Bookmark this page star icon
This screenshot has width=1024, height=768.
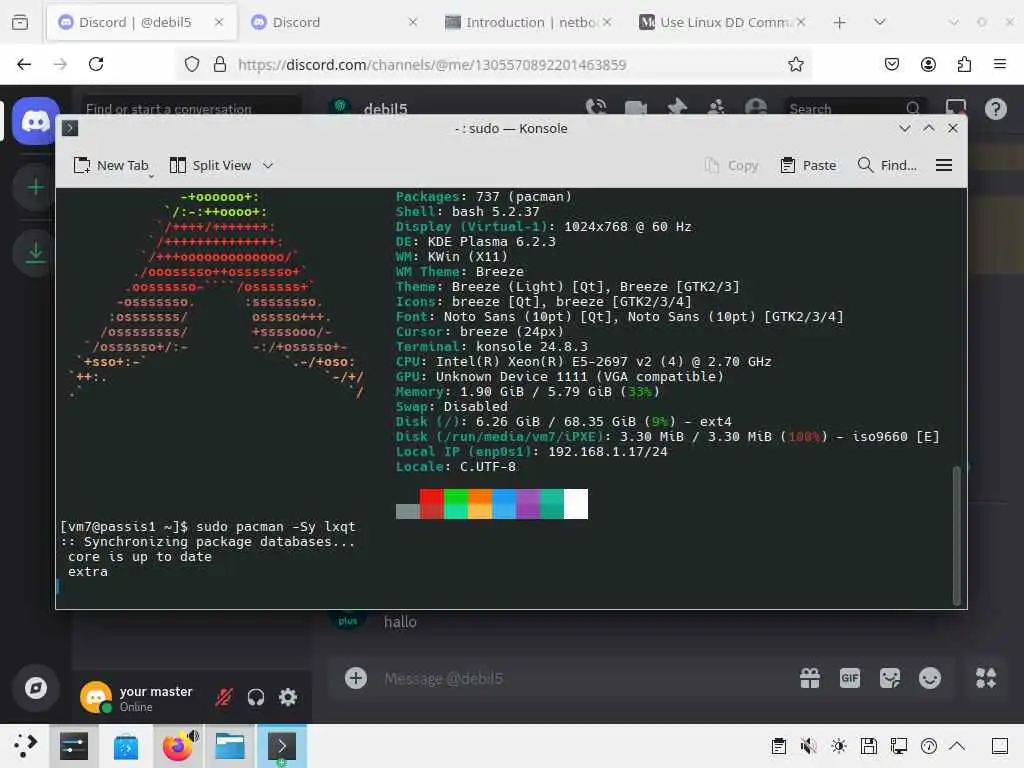[795, 64]
